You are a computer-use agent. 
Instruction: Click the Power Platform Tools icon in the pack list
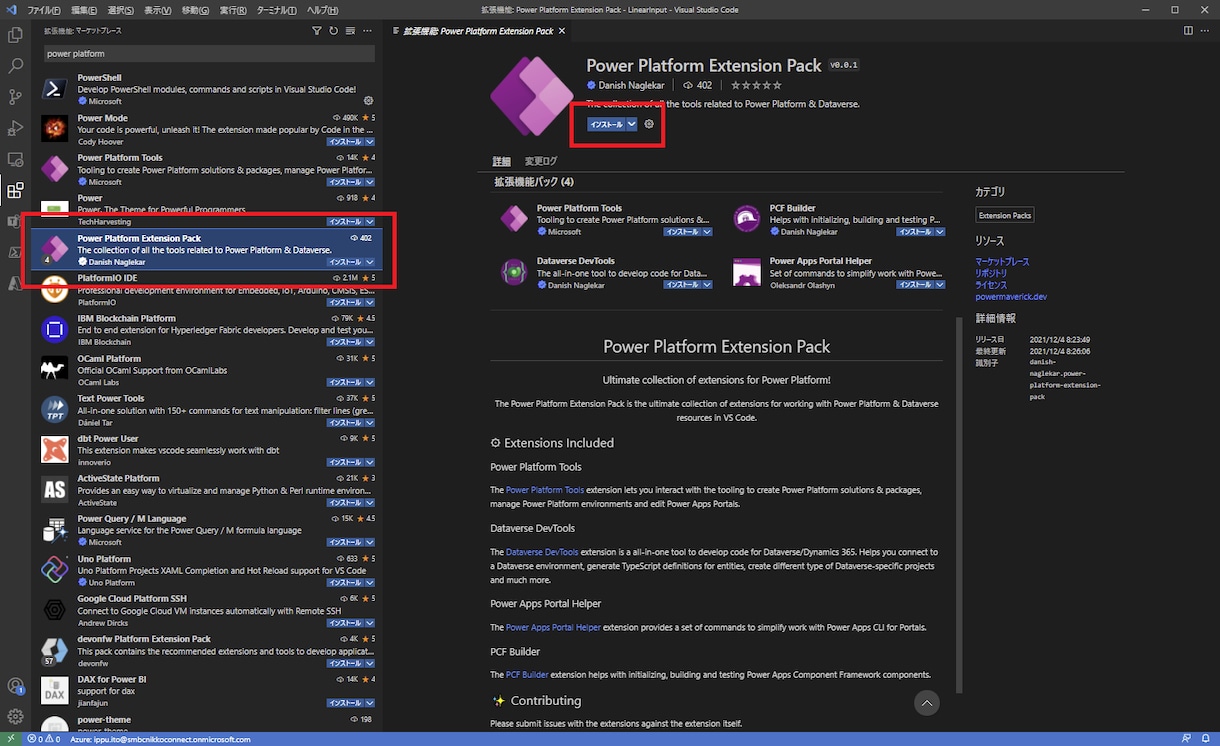click(x=514, y=218)
